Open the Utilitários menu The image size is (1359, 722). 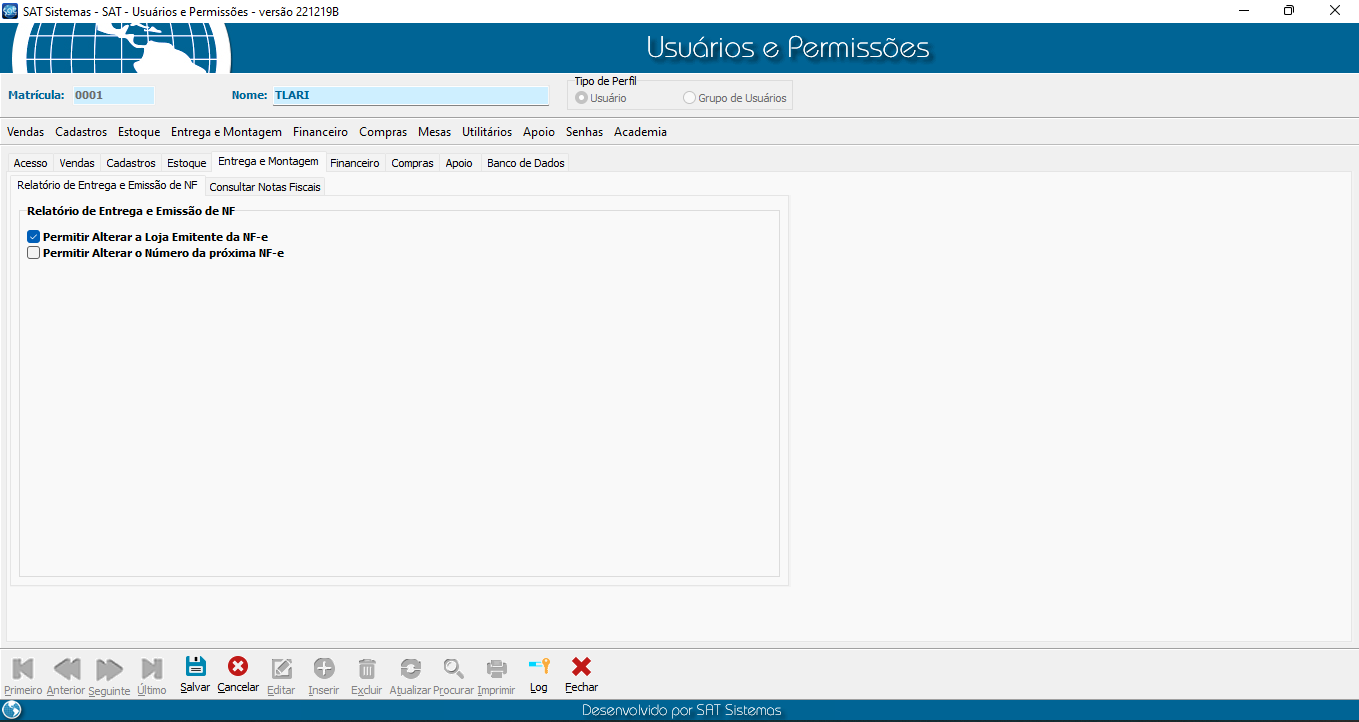click(x=487, y=132)
